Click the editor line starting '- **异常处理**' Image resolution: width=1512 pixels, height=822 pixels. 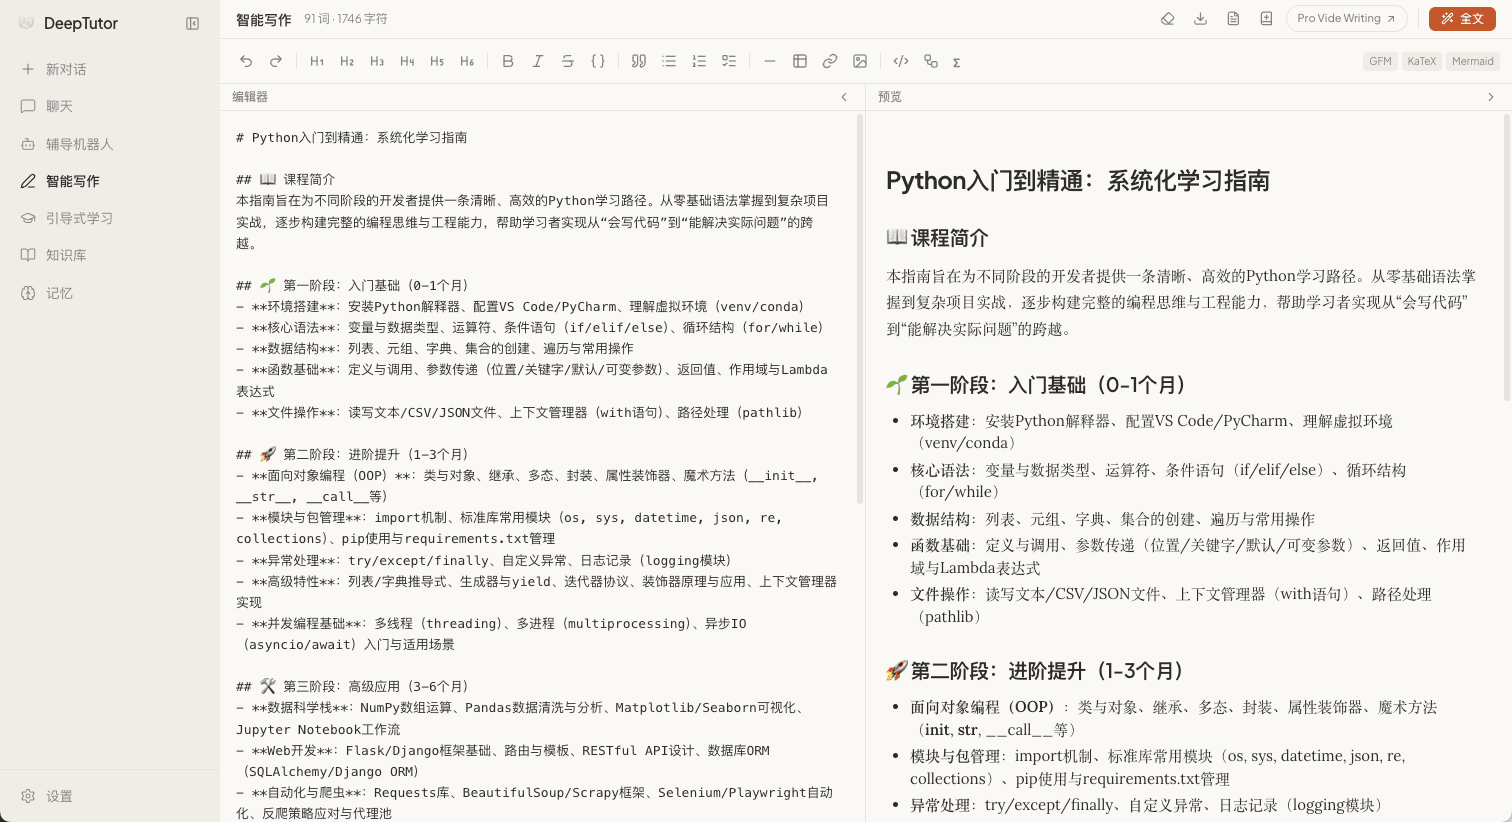click(484, 560)
